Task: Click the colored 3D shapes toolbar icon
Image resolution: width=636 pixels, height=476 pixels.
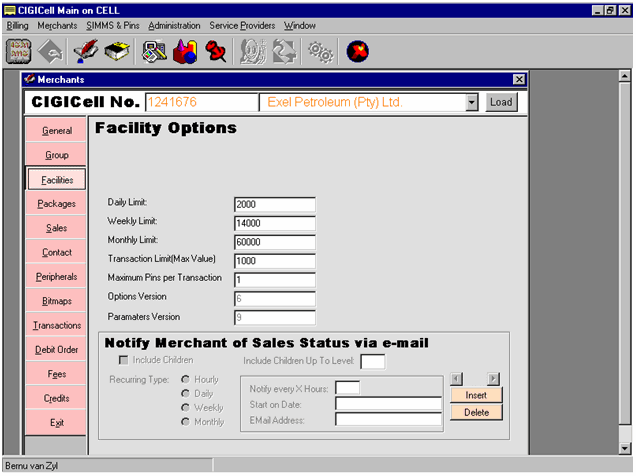Action: (185, 51)
